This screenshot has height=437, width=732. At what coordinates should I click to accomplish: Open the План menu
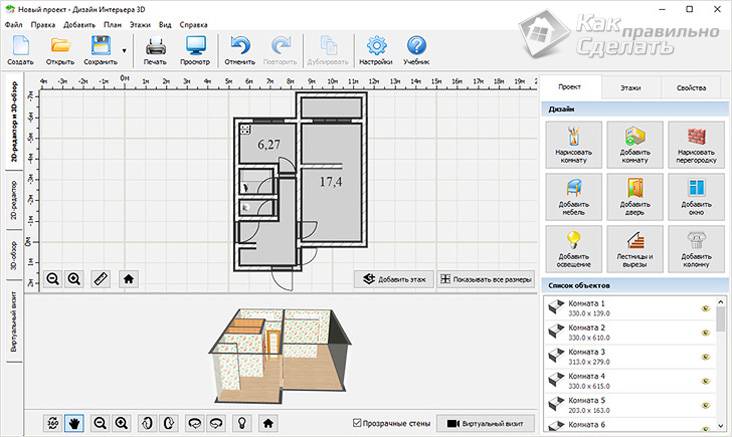pos(113,25)
